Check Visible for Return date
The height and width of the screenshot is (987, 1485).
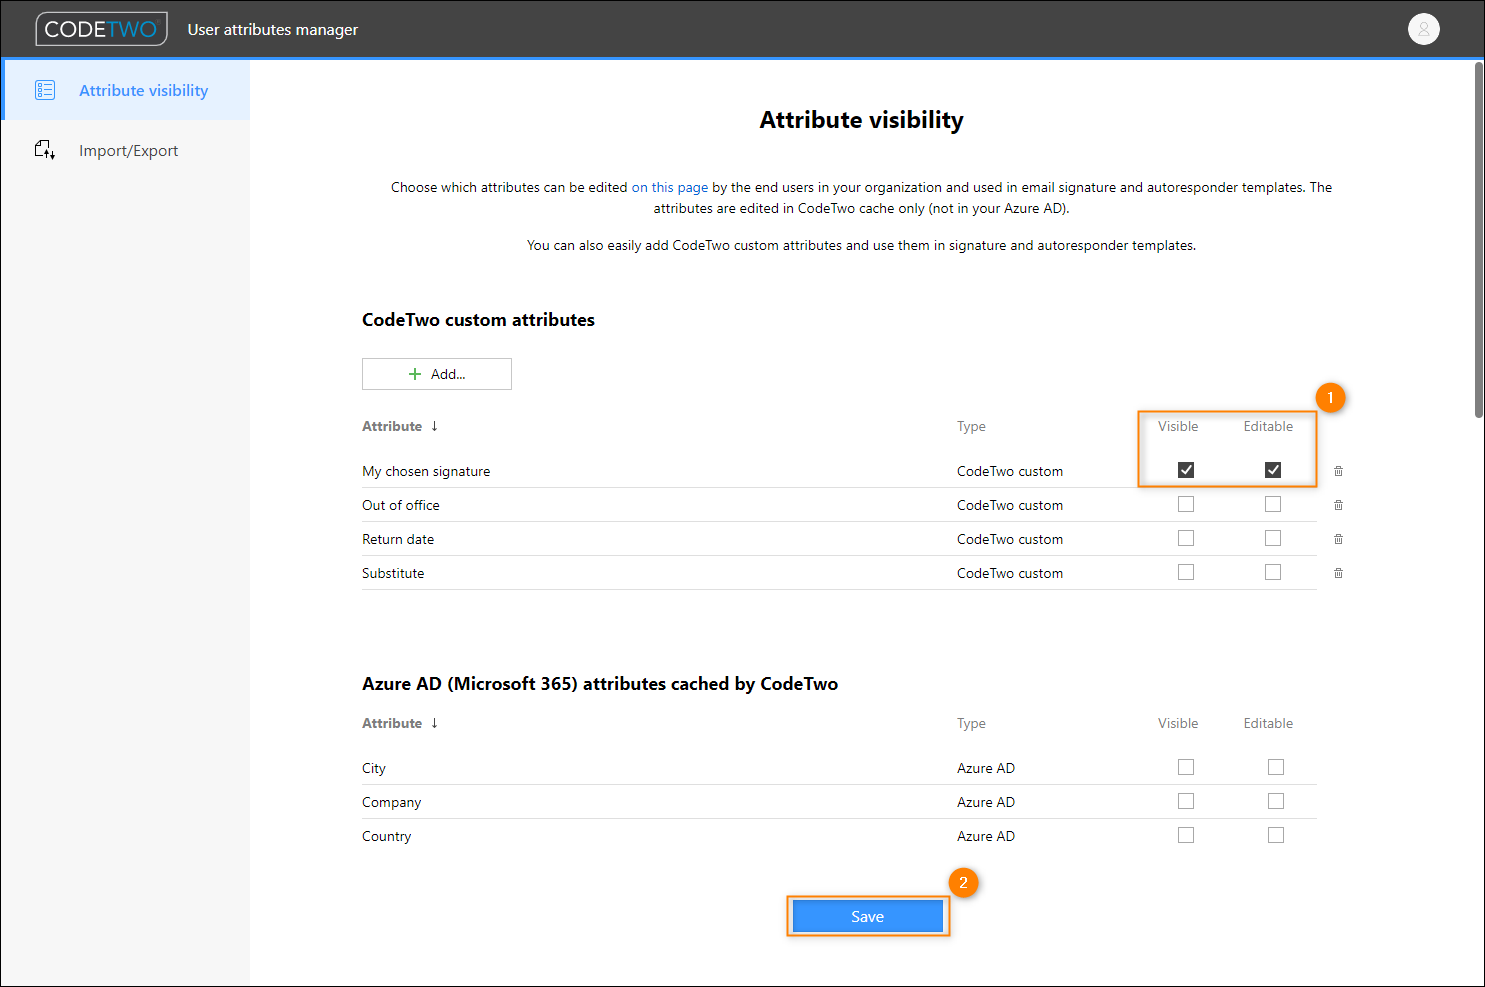1186,538
